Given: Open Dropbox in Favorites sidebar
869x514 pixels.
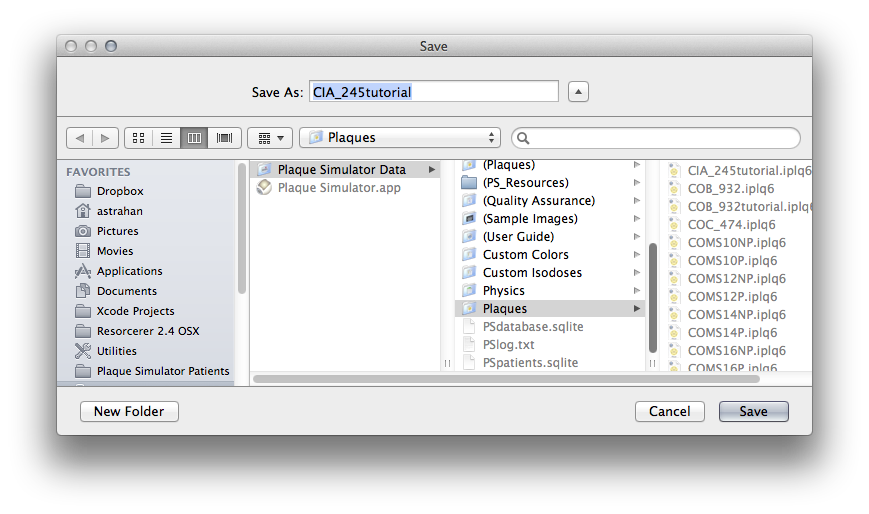Looking at the screenshot, I should [120, 191].
